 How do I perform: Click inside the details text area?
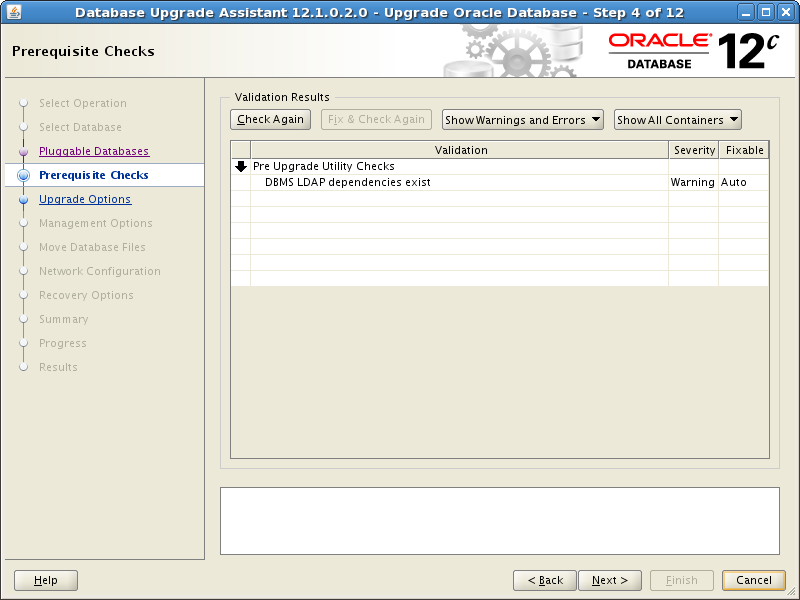[499, 520]
